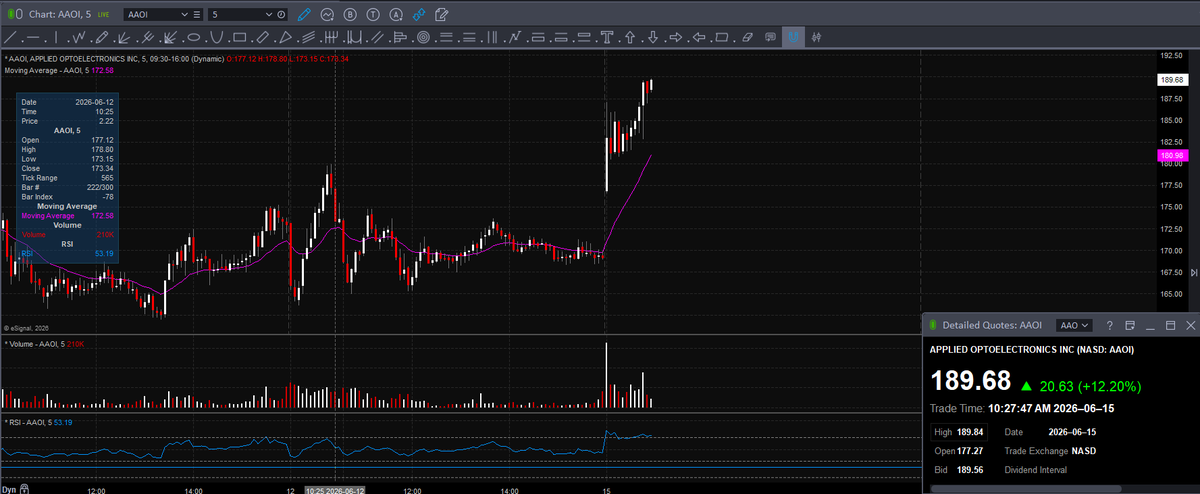
Task: Select the pencil freehand drawing tool
Action: coord(102,38)
